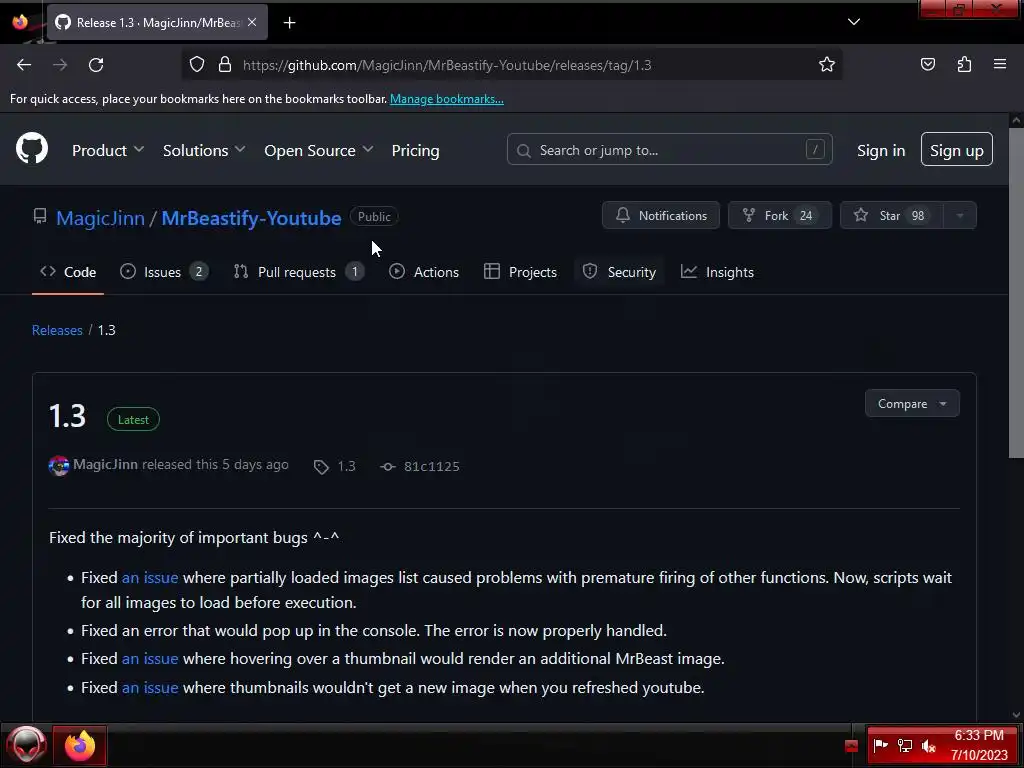Open the MrBeastify-Youtube repository link
The image size is (1024, 768).
click(251, 217)
